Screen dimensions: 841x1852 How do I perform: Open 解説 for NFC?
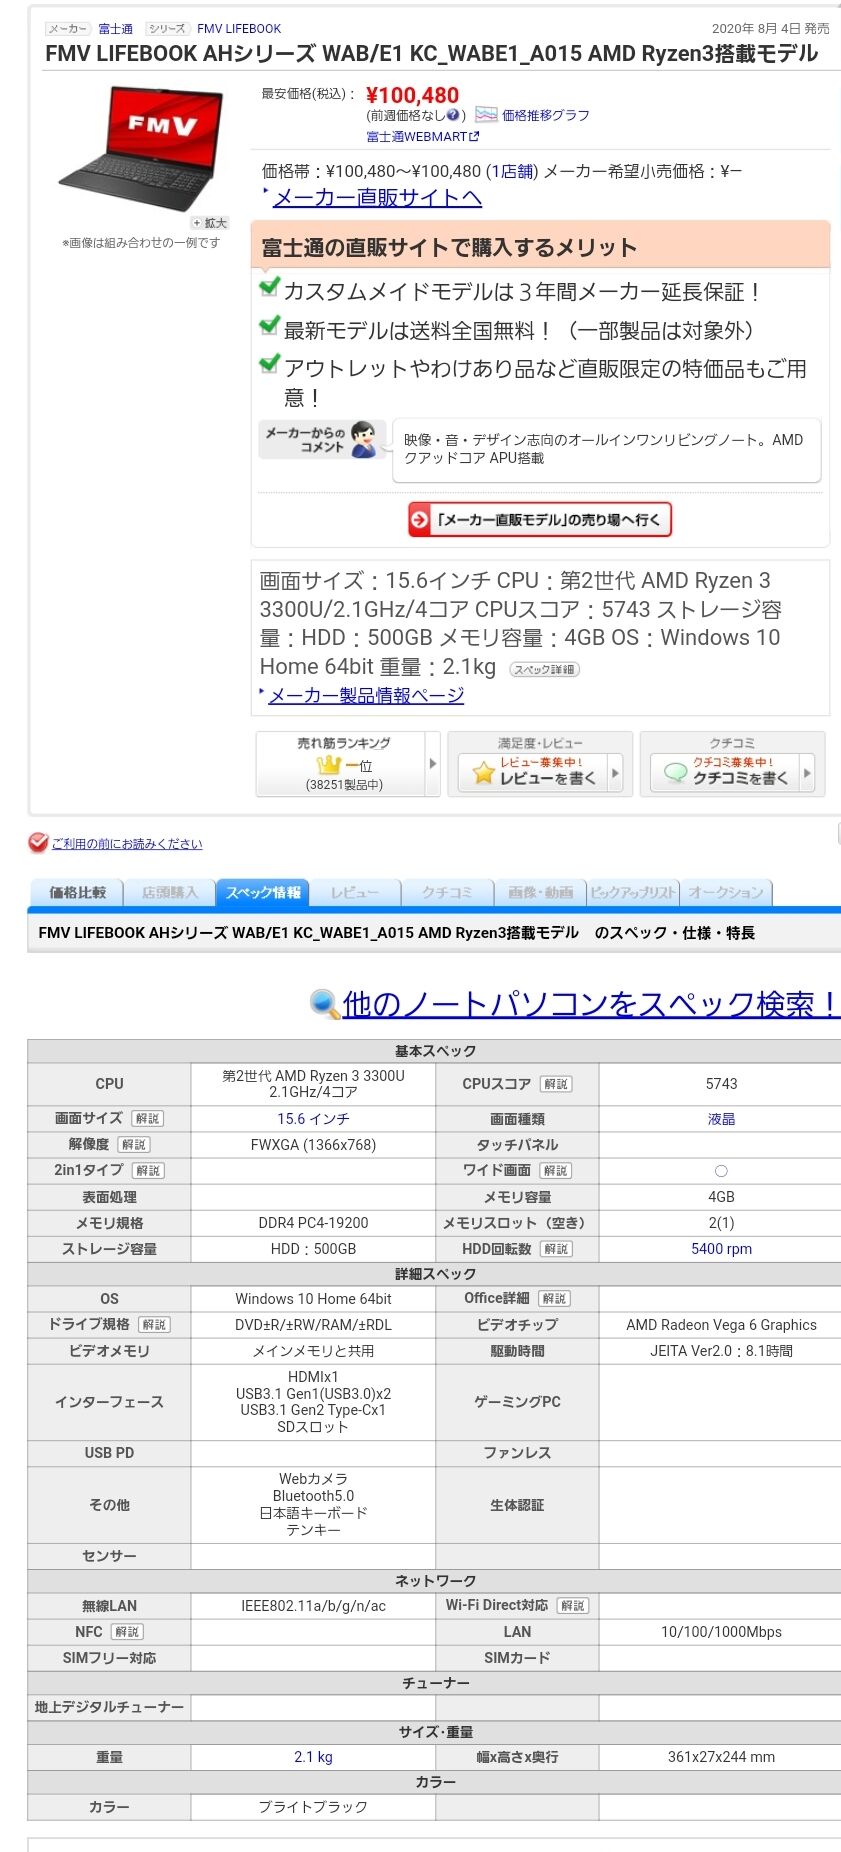pos(127,1632)
